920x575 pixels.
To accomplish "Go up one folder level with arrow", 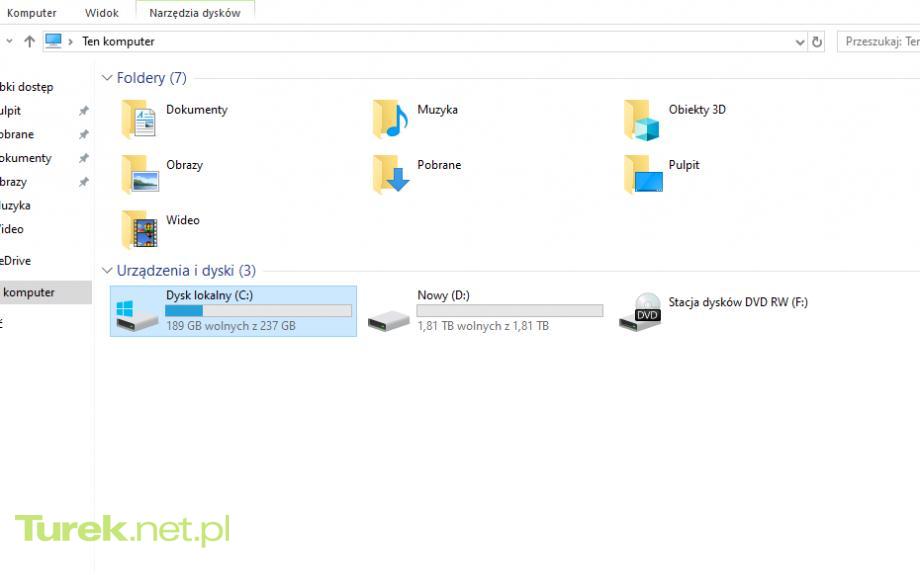I will coord(29,42).
